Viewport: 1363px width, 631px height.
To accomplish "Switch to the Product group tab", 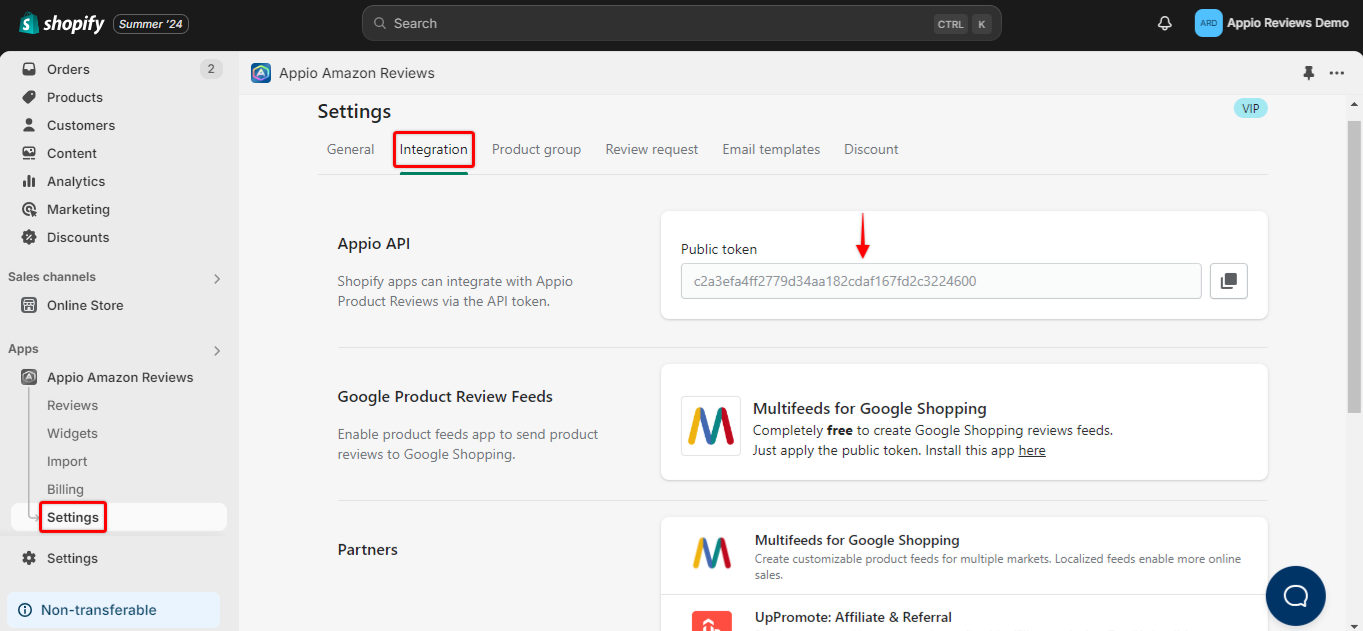I will click(x=536, y=149).
